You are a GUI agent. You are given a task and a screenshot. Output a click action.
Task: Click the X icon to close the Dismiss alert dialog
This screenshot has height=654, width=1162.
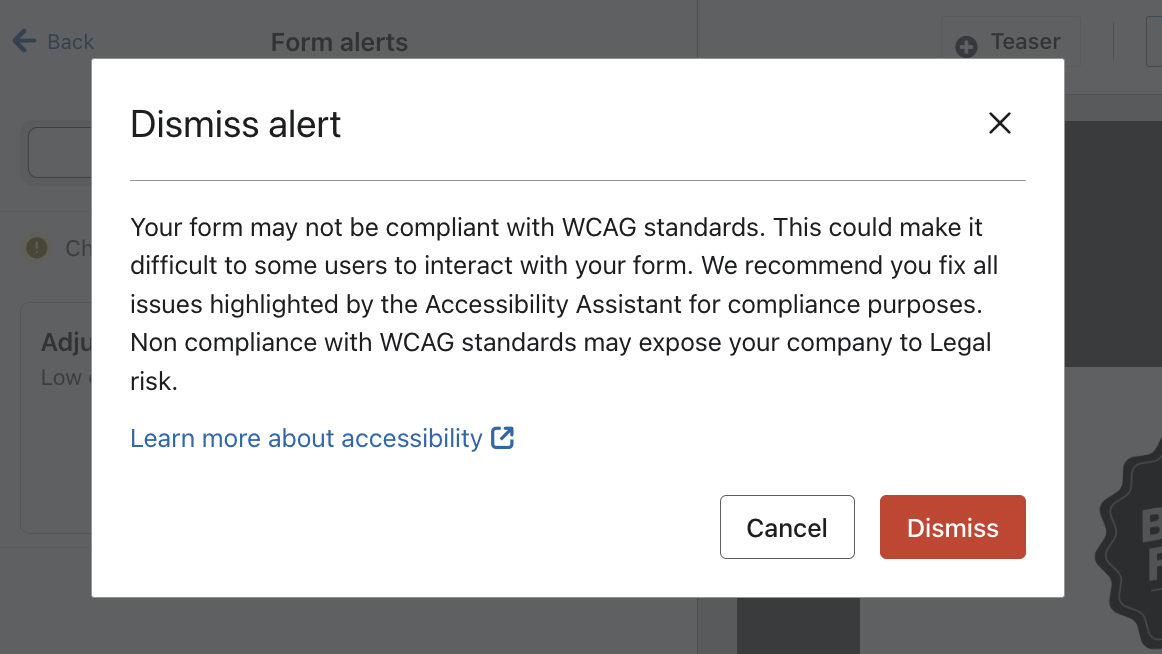(999, 123)
